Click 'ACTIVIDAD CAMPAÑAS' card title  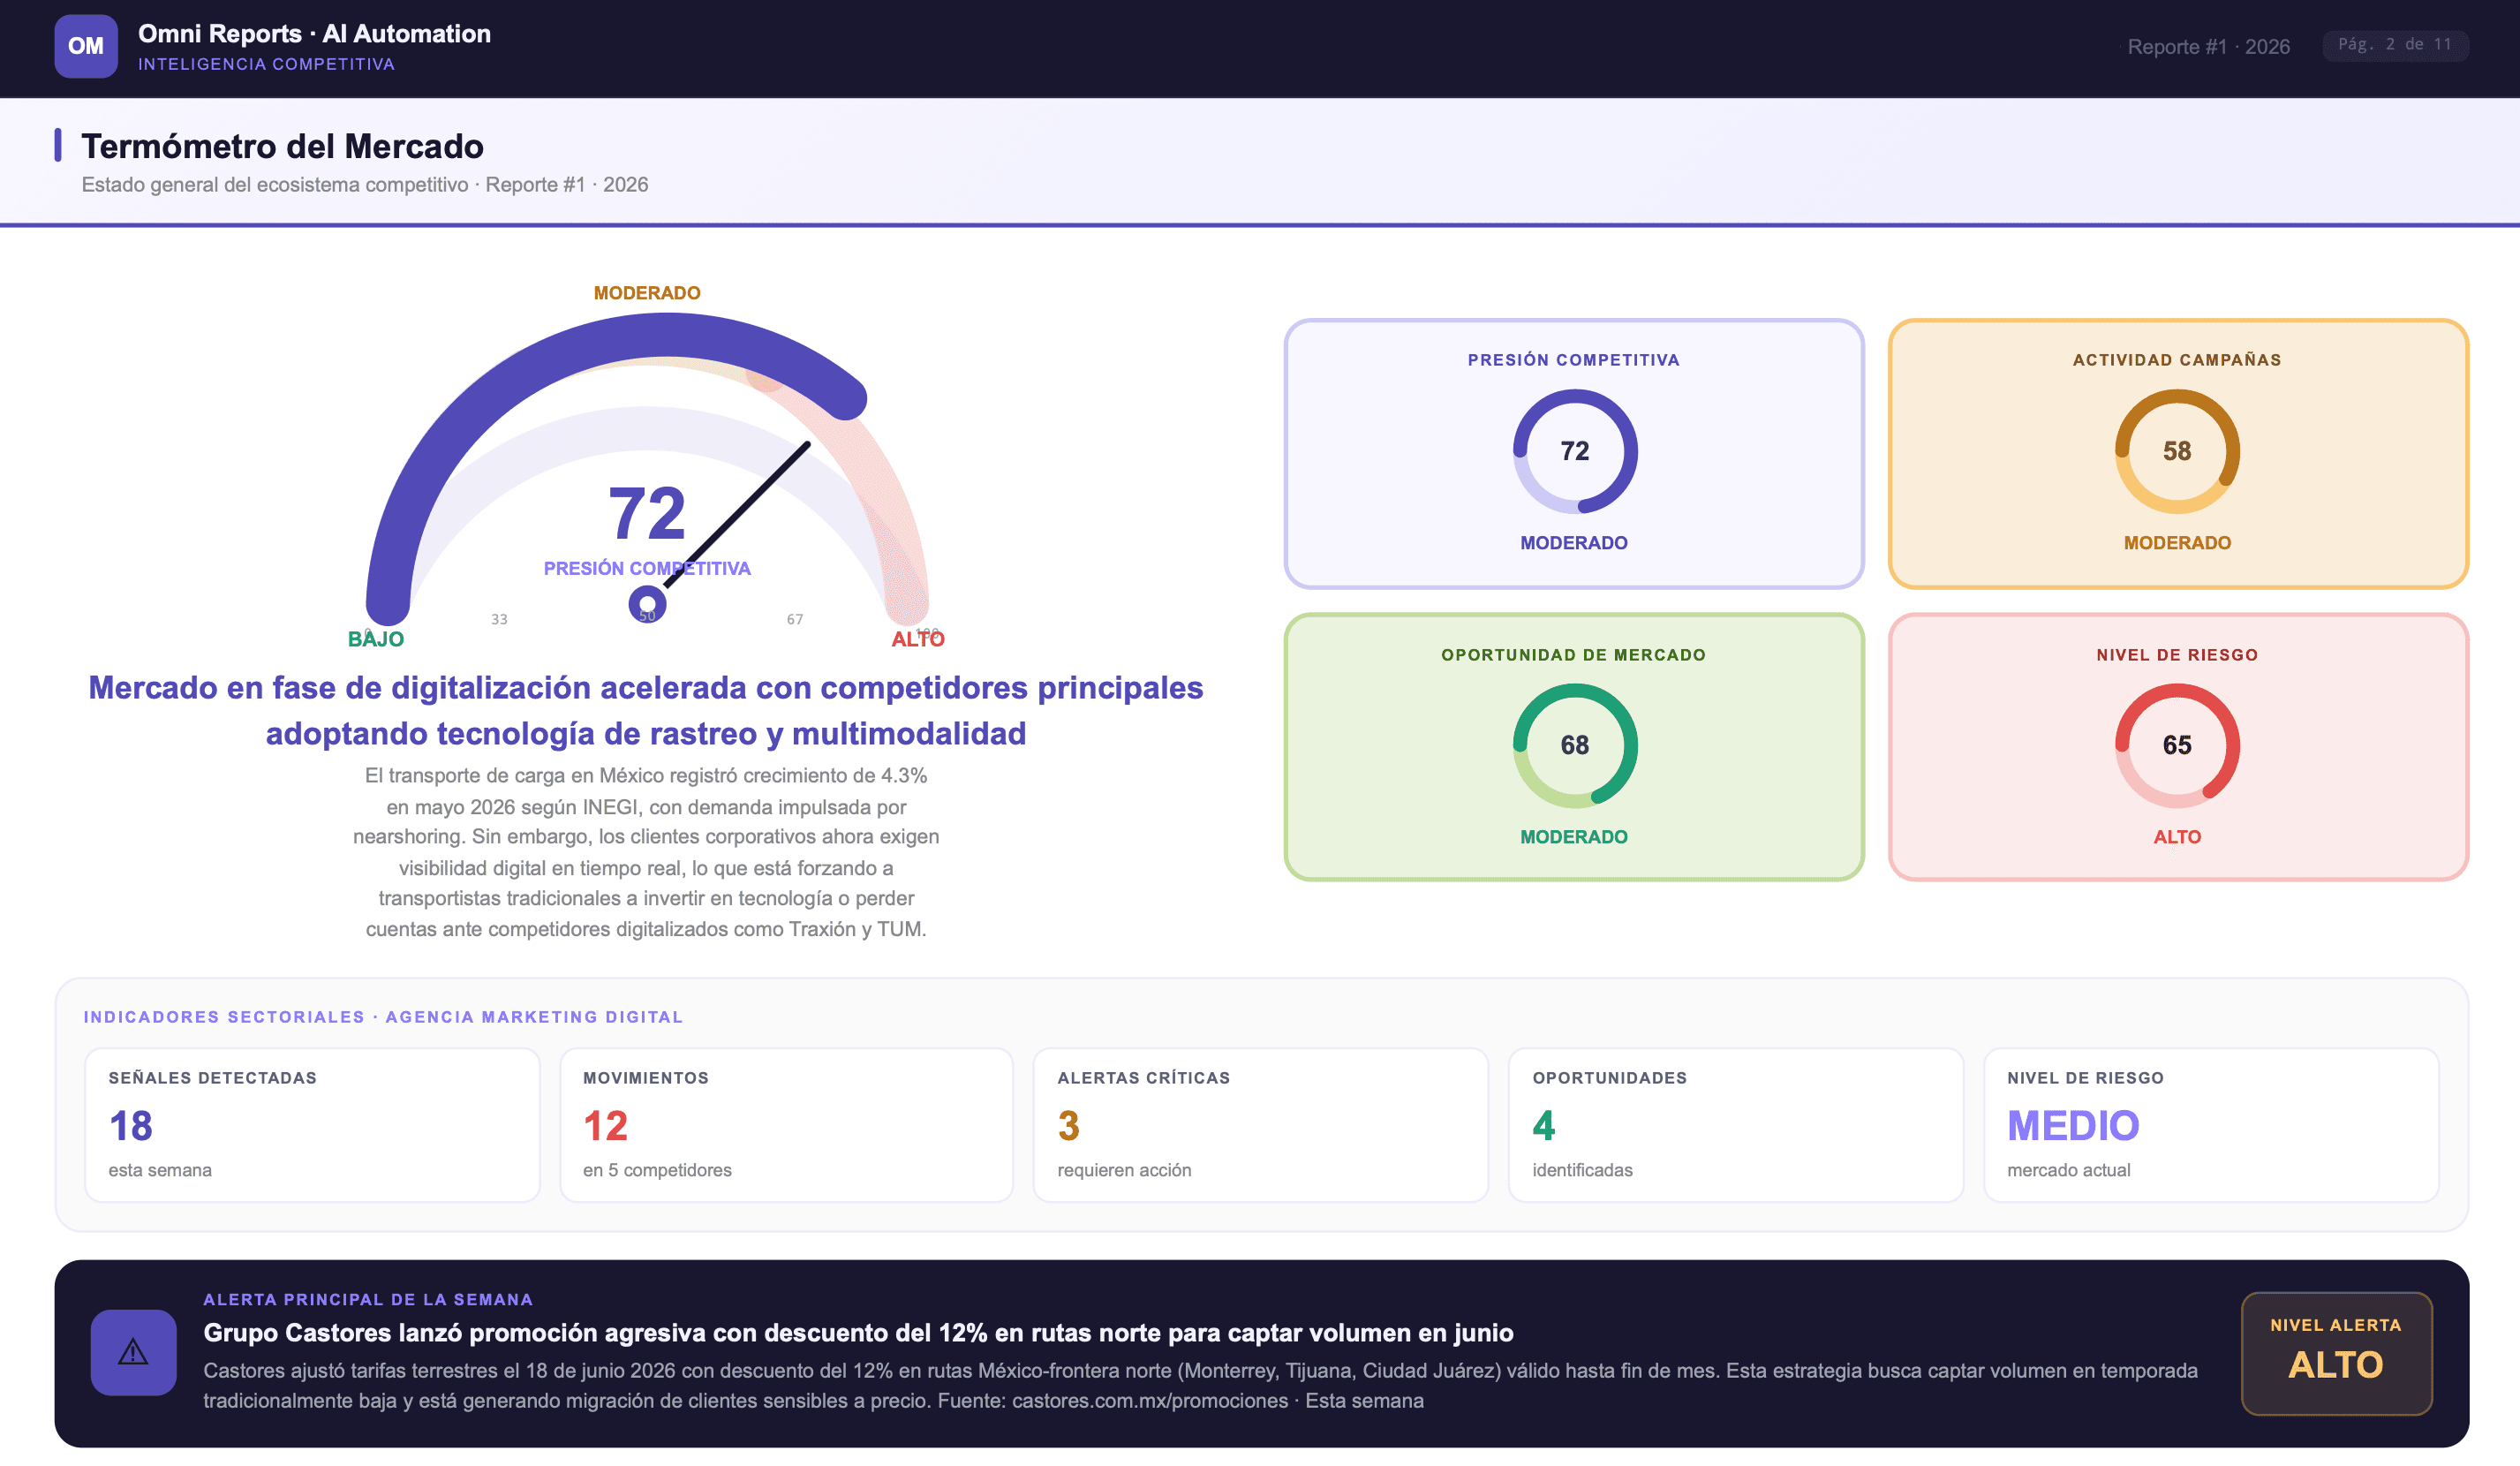(2177, 360)
